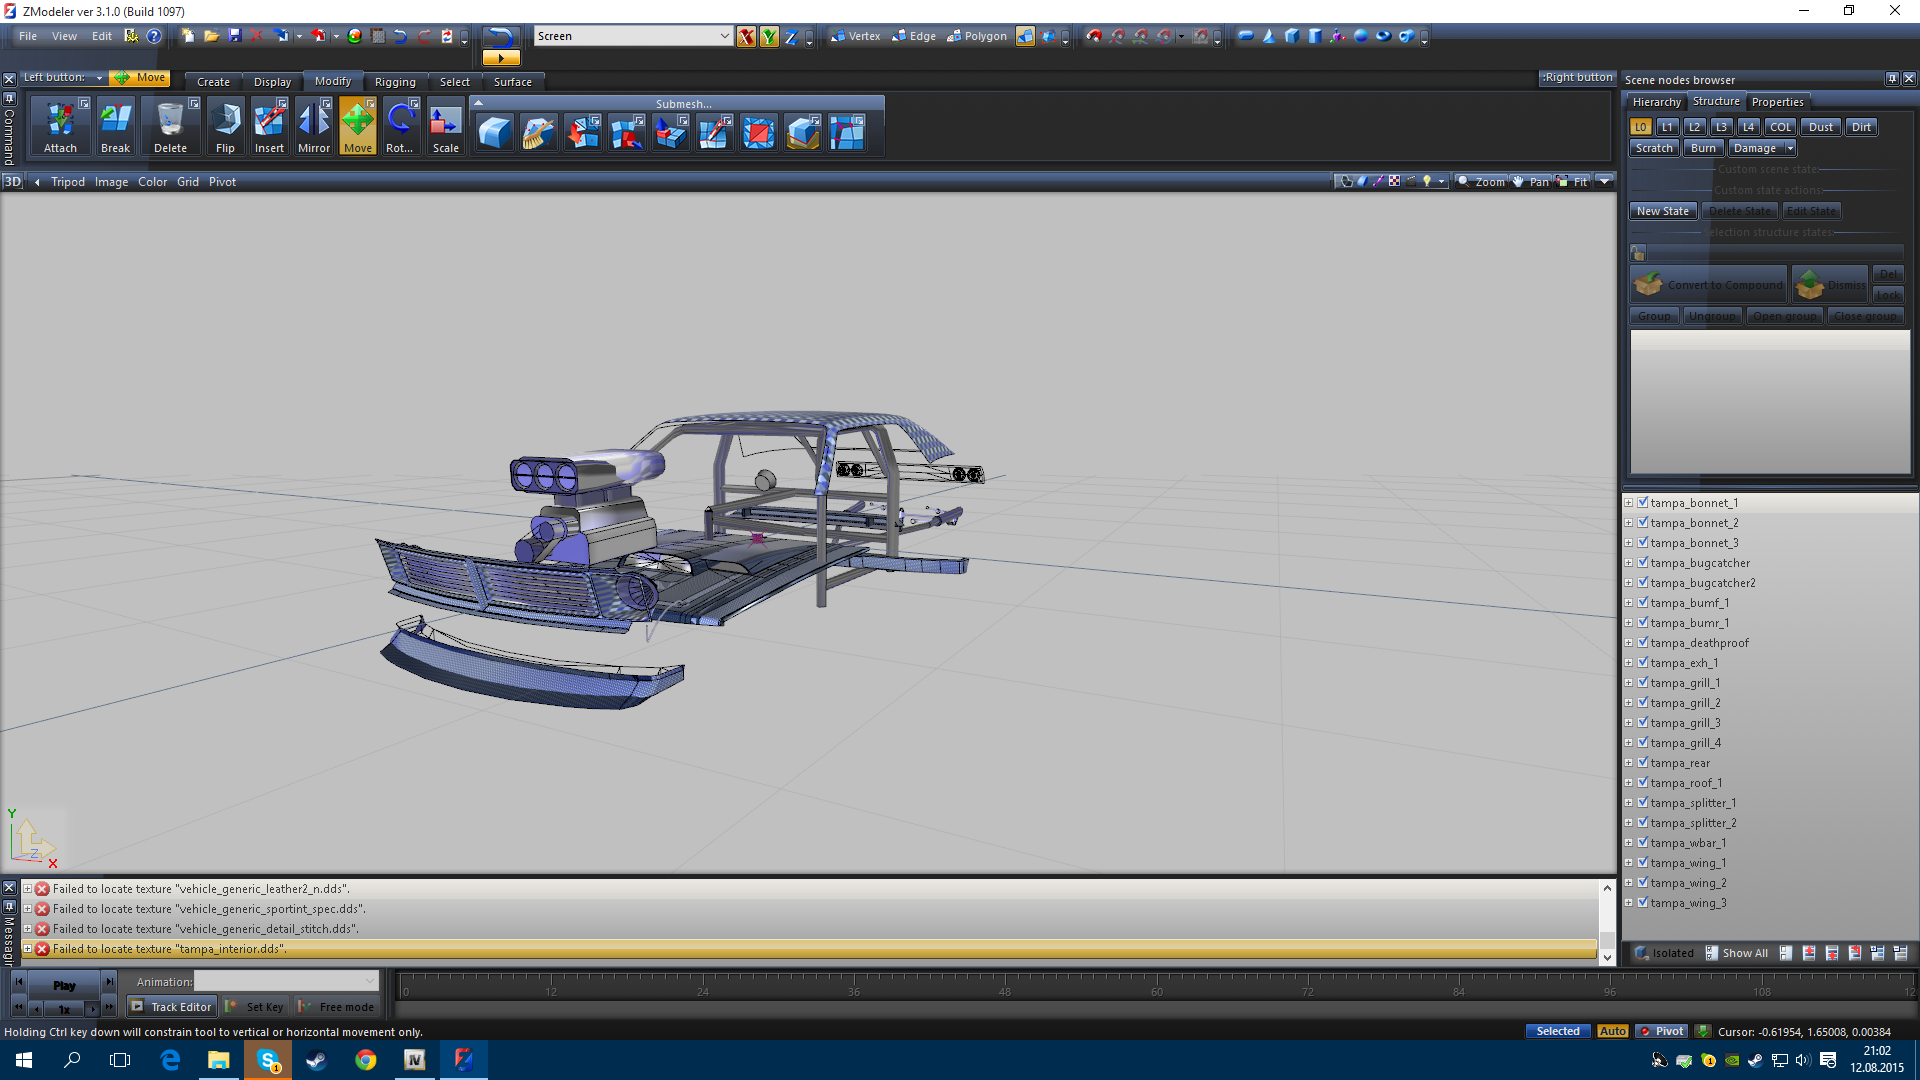Click the Isolated button
This screenshot has width=1920, height=1080.
tap(1665, 953)
